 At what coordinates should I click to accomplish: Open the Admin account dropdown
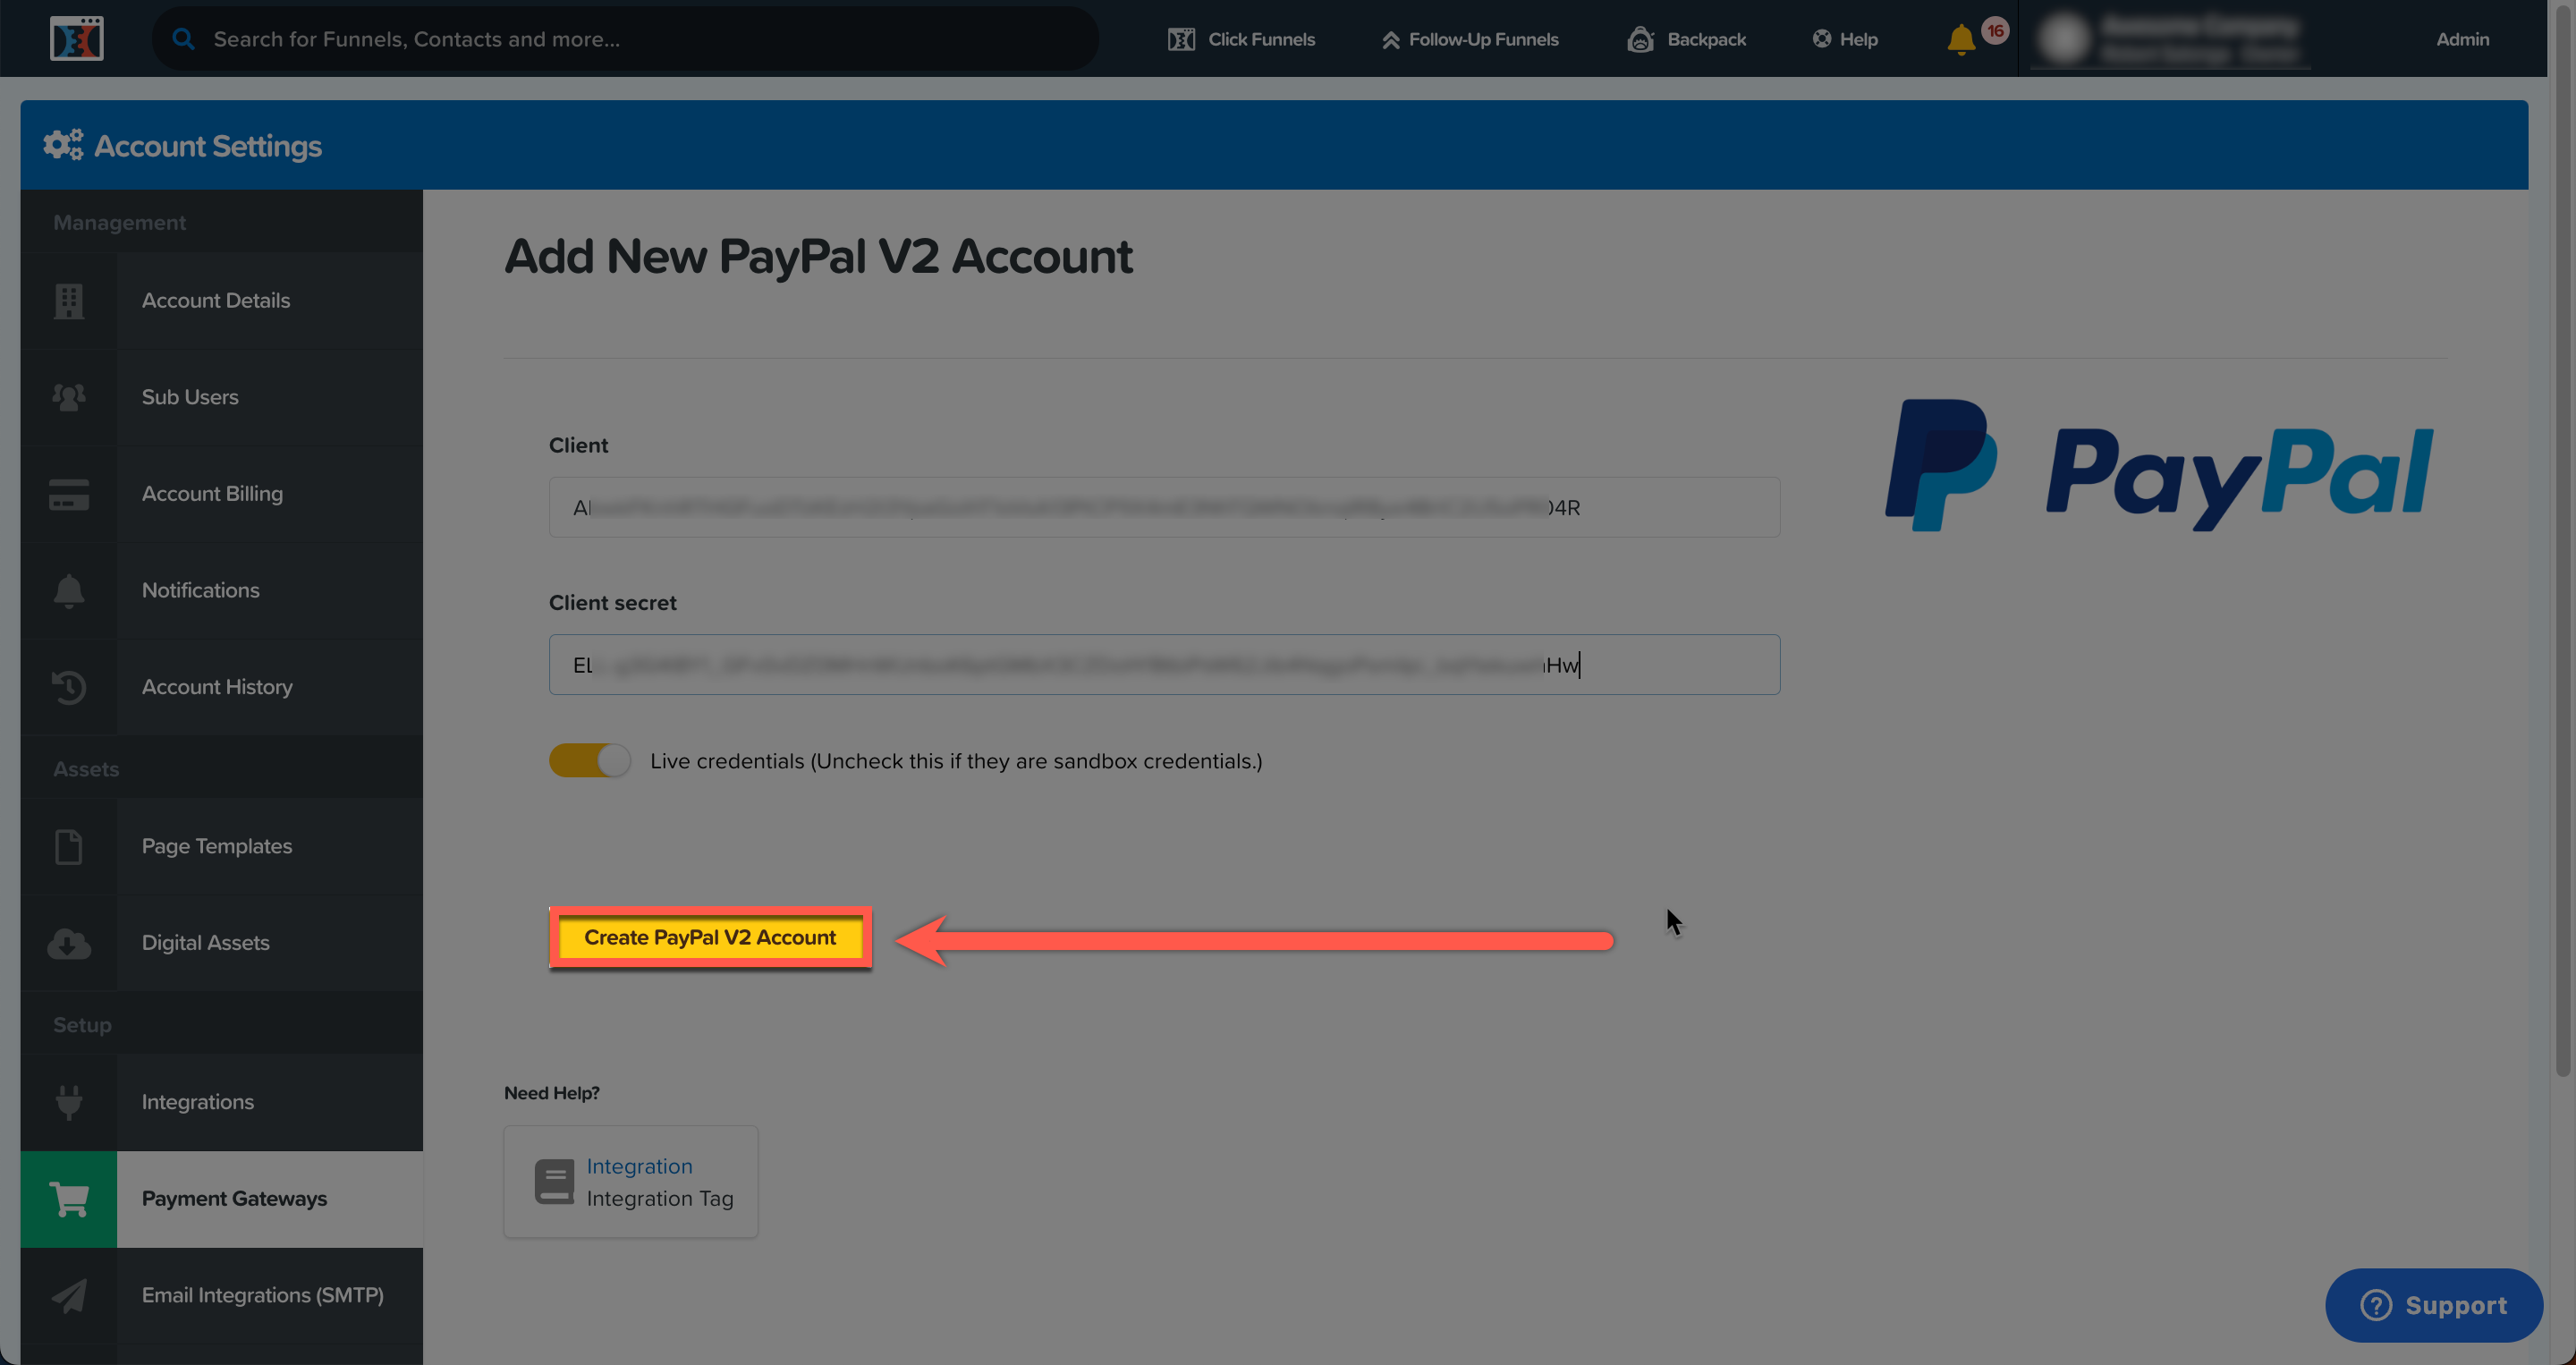tap(2461, 39)
